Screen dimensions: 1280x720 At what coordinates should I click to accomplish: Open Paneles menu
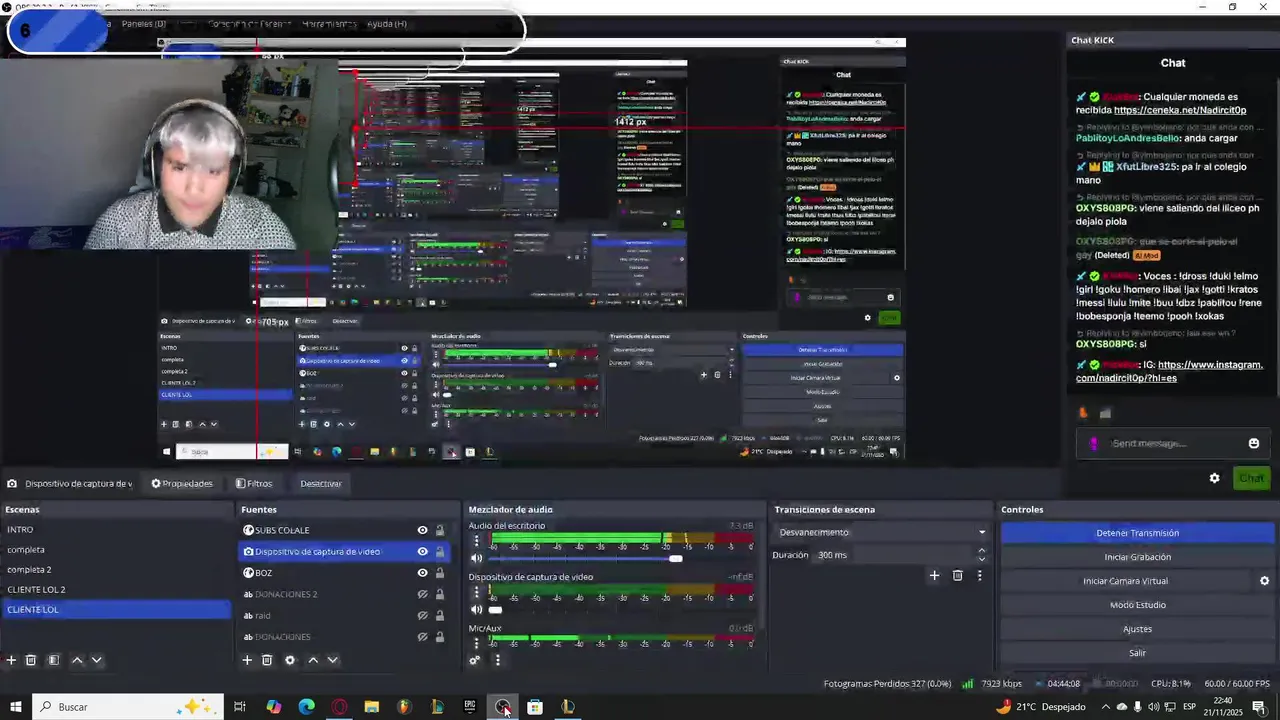tap(144, 24)
